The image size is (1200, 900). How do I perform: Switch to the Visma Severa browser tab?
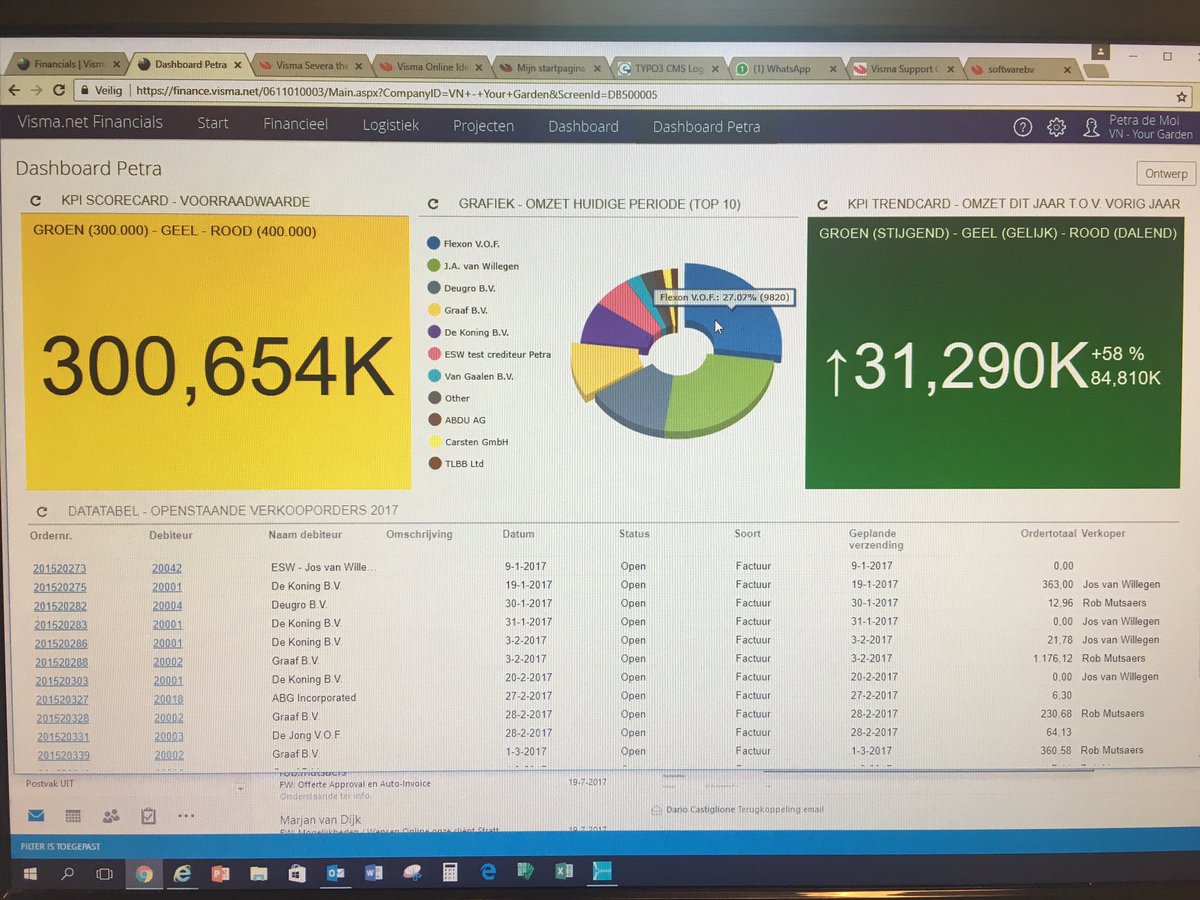310,66
